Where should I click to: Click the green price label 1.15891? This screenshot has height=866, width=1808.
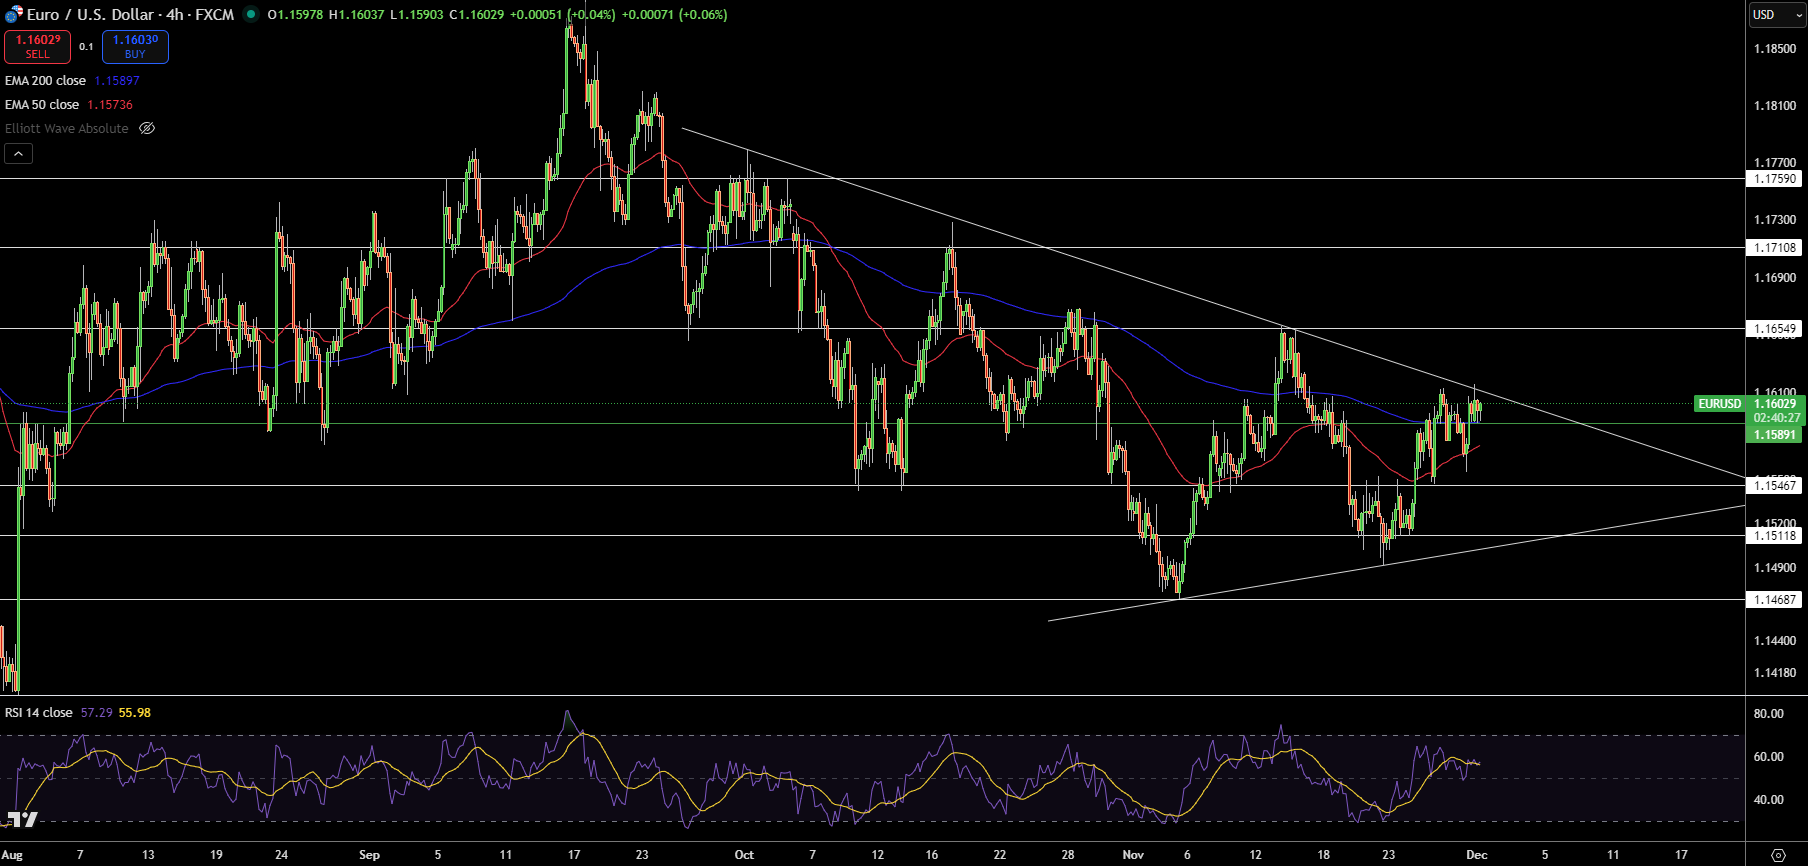click(x=1775, y=434)
